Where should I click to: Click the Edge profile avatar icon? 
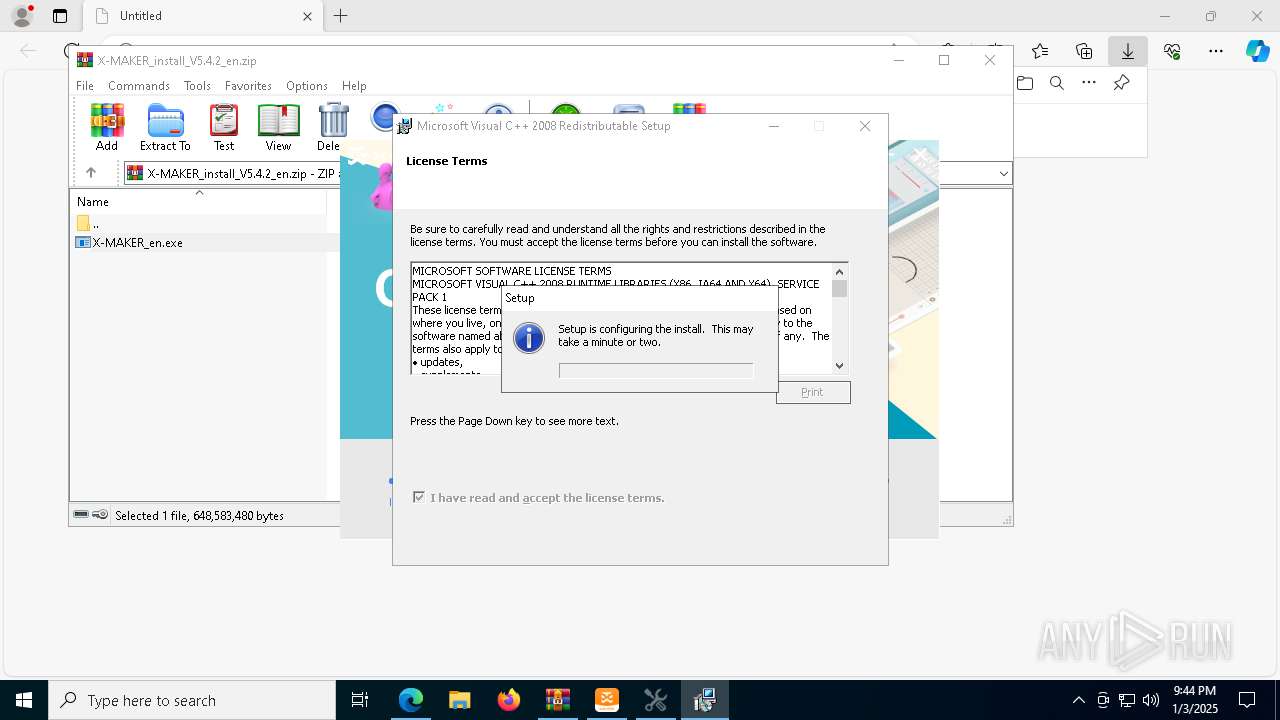coord(22,16)
